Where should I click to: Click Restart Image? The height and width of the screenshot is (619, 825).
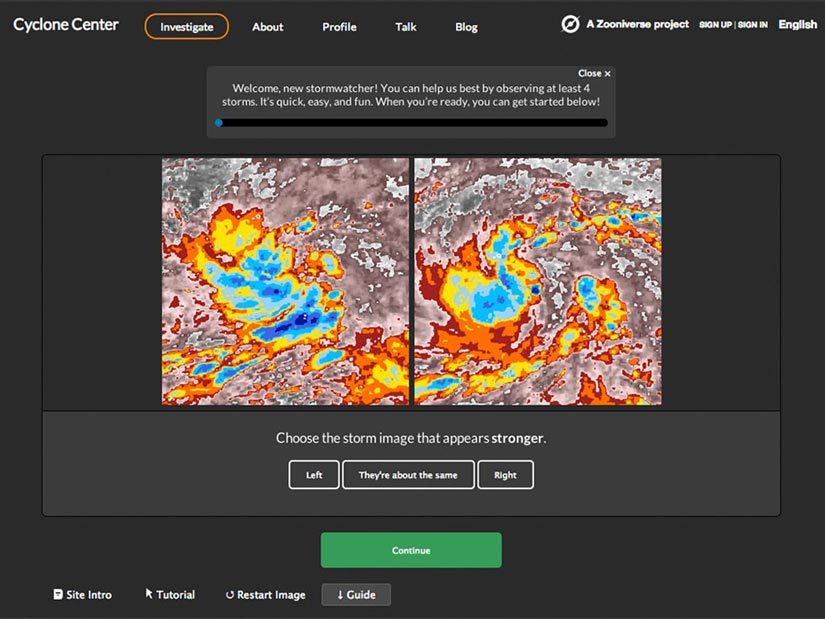tap(266, 595)
